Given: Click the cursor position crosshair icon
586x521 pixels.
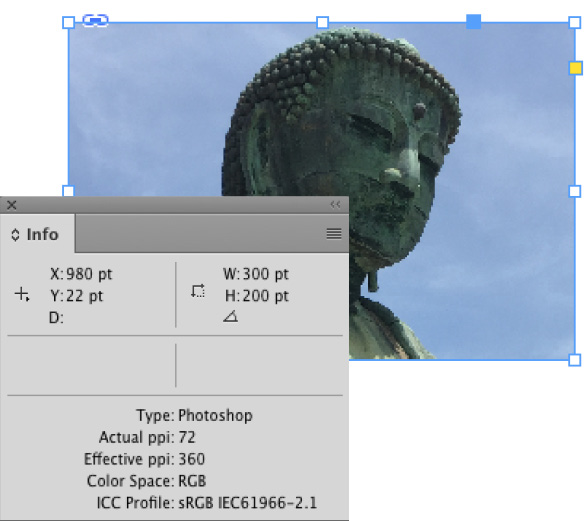Looking at the screenshot, I should [x=22, y=295].
